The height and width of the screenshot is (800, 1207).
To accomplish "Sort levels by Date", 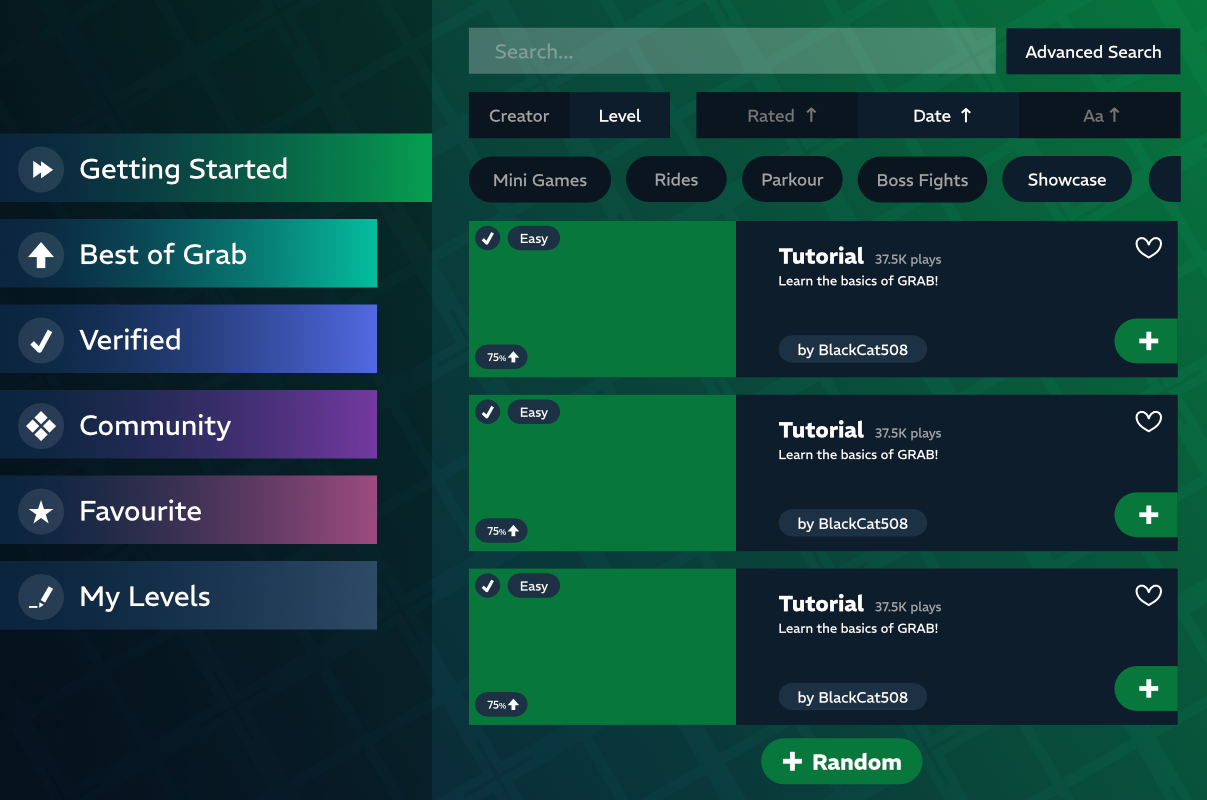I will tap(939, 116).
